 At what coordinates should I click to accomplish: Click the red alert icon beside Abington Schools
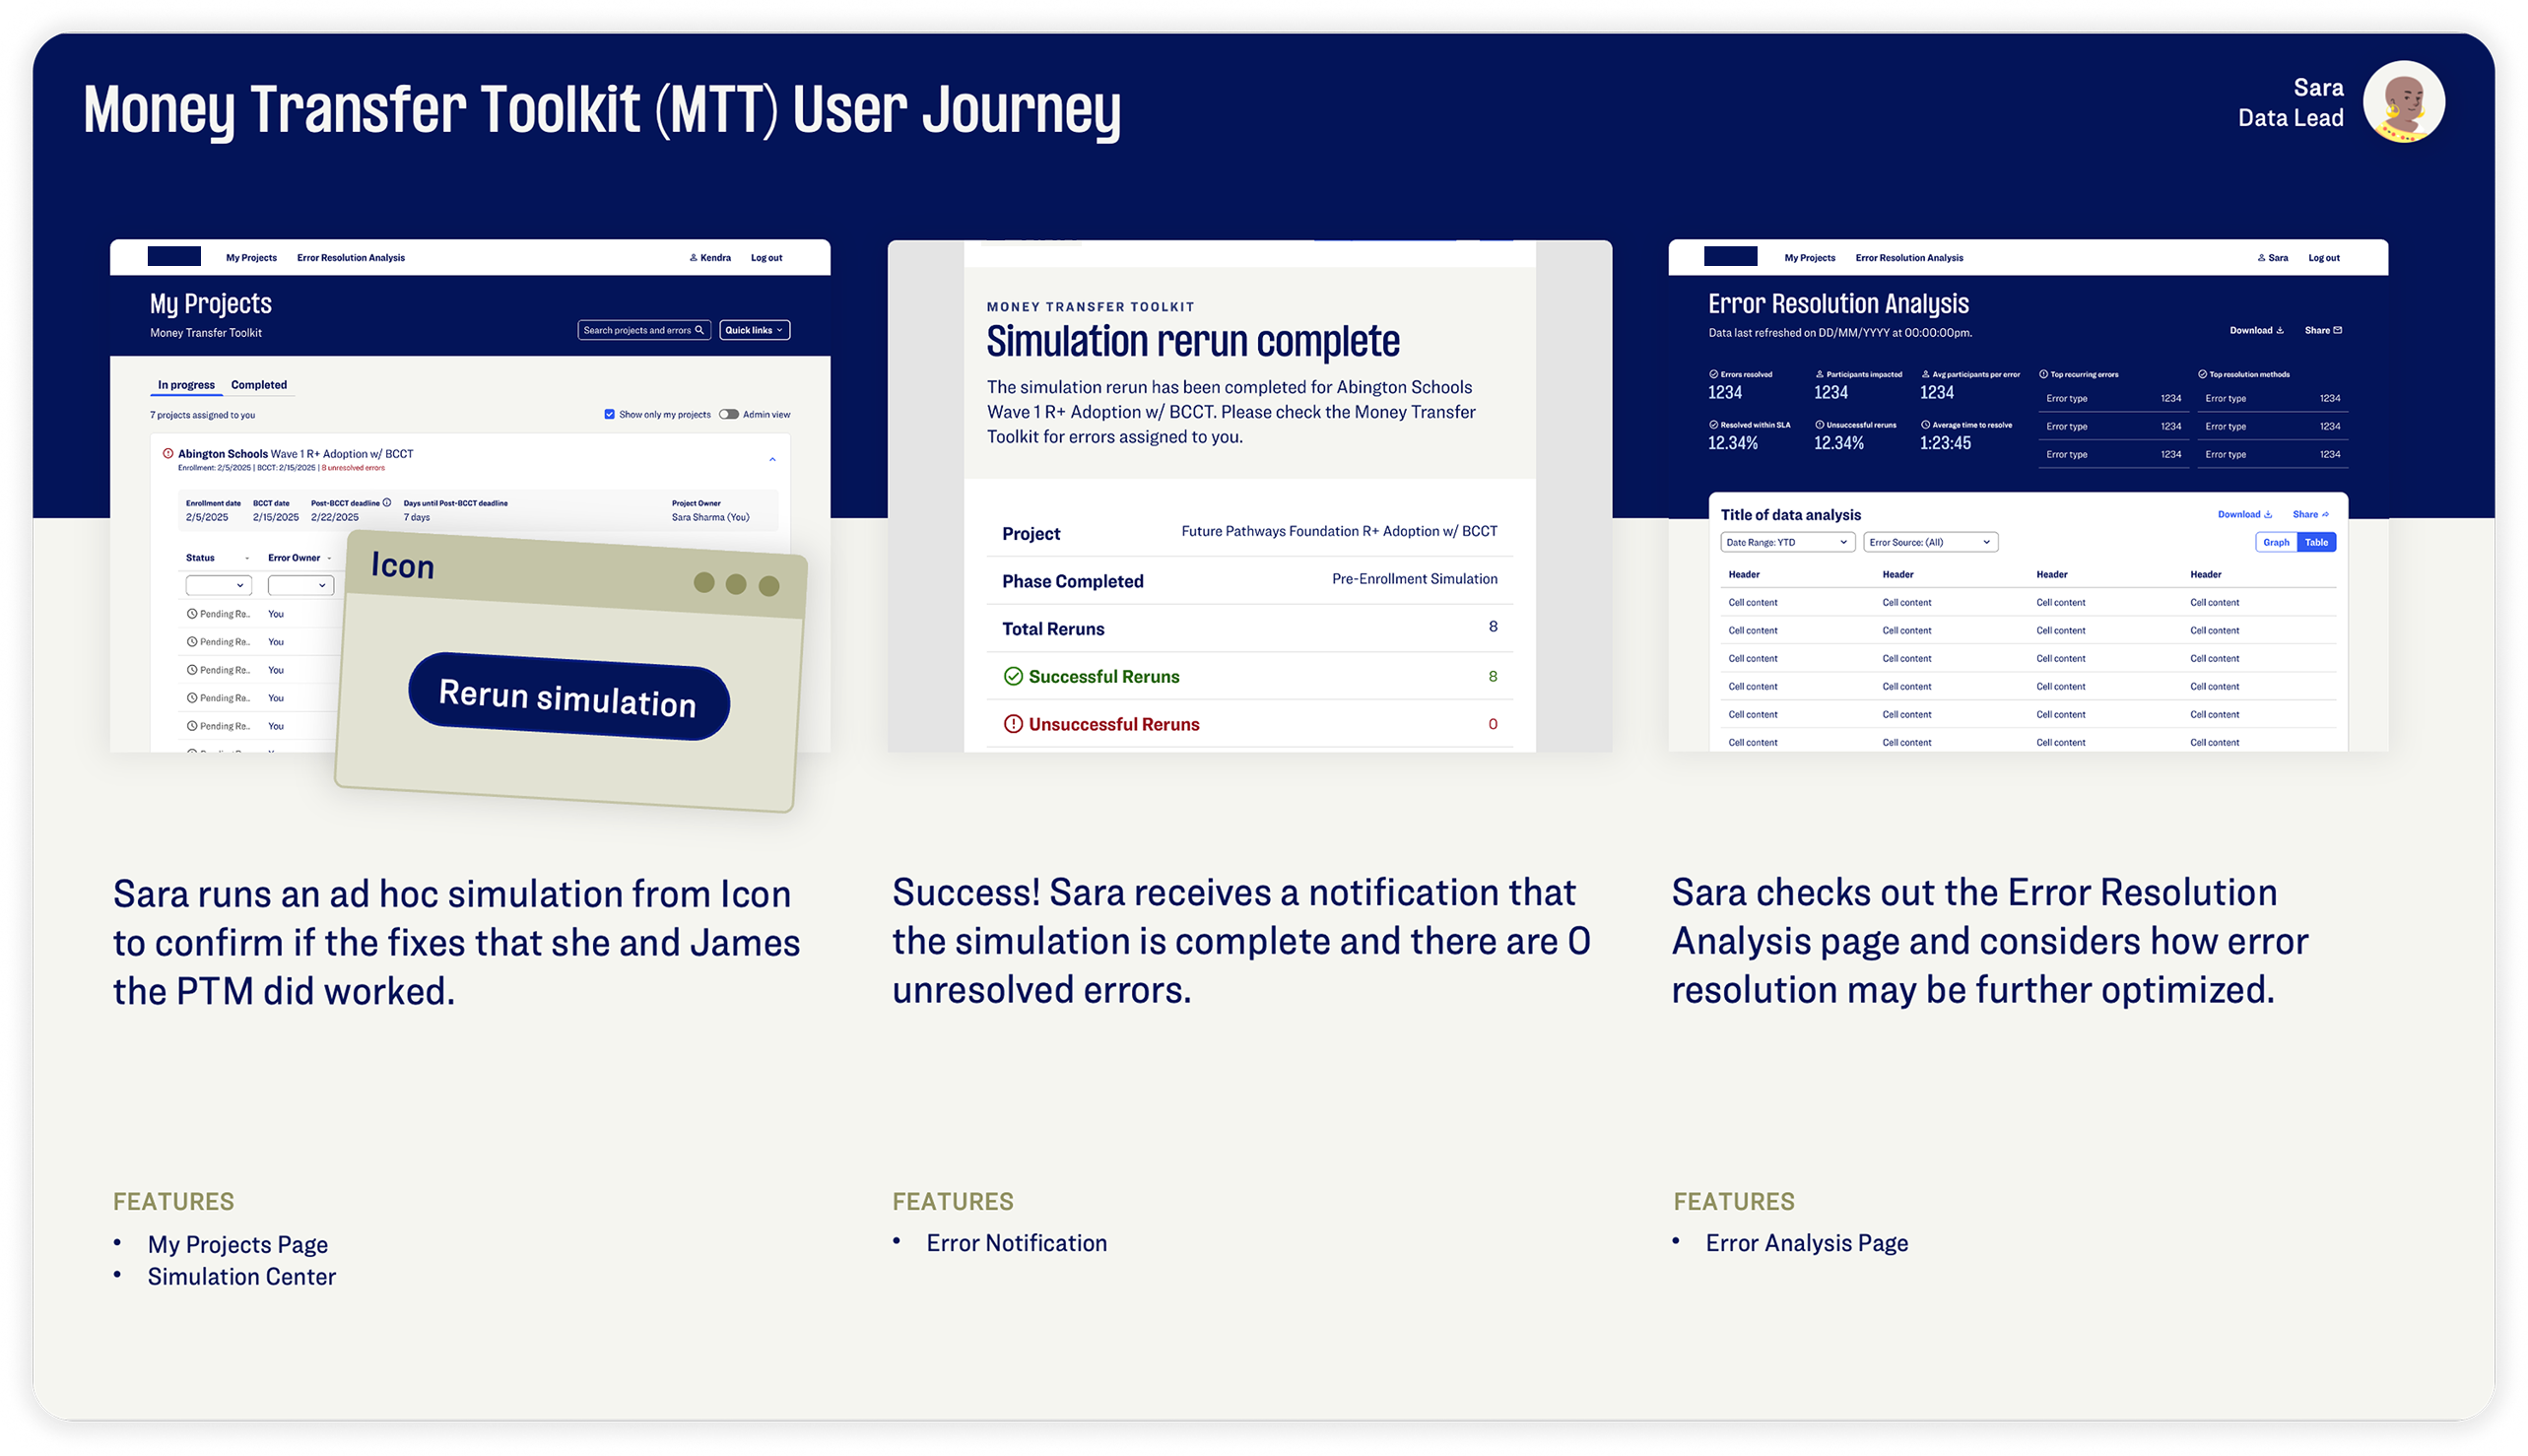(168, 453)
